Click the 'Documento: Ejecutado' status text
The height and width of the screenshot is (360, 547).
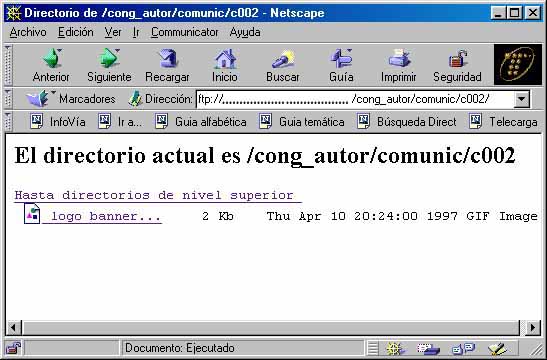[x=180, y=348]
